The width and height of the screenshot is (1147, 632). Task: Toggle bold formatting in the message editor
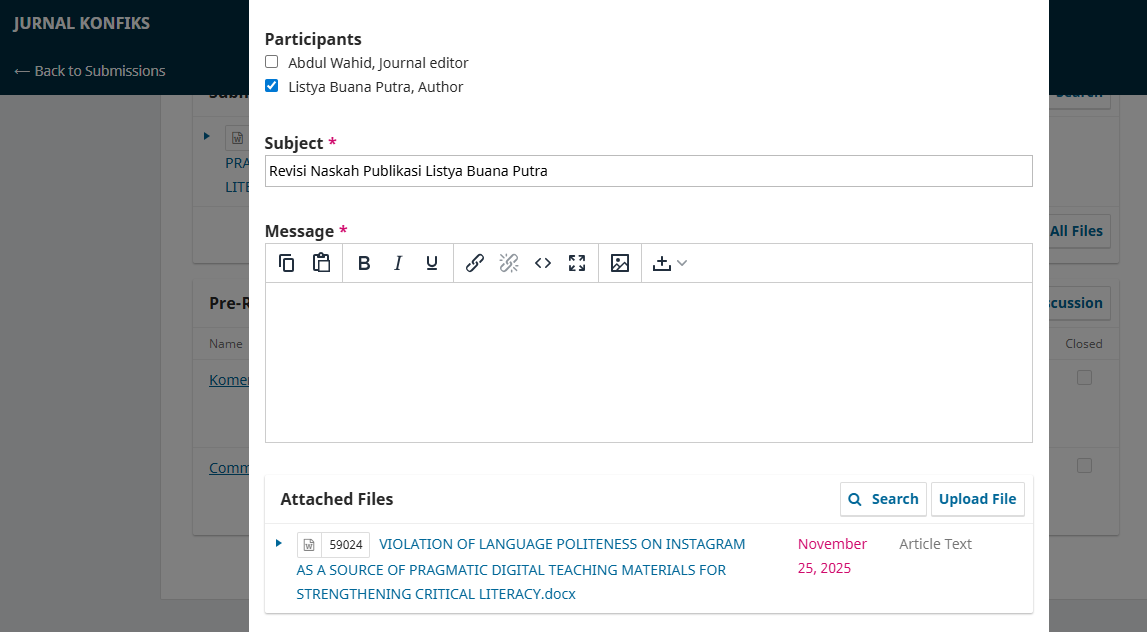(x=364, y=263)
